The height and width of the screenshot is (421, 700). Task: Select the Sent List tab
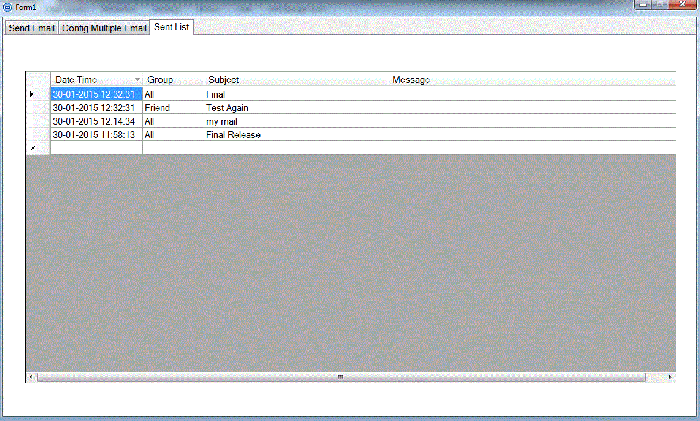(x=171, y=27)
